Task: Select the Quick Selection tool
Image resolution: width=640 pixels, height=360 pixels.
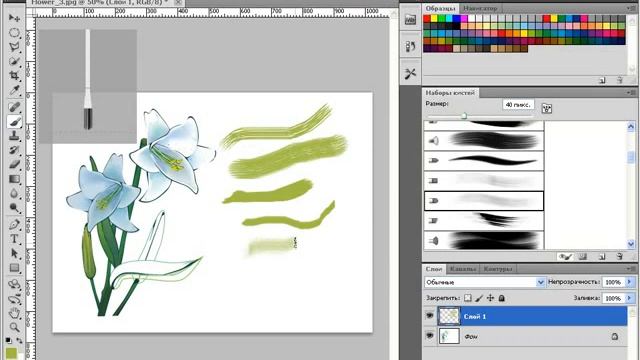Action: pyautogui.click(x=14, y=62)
